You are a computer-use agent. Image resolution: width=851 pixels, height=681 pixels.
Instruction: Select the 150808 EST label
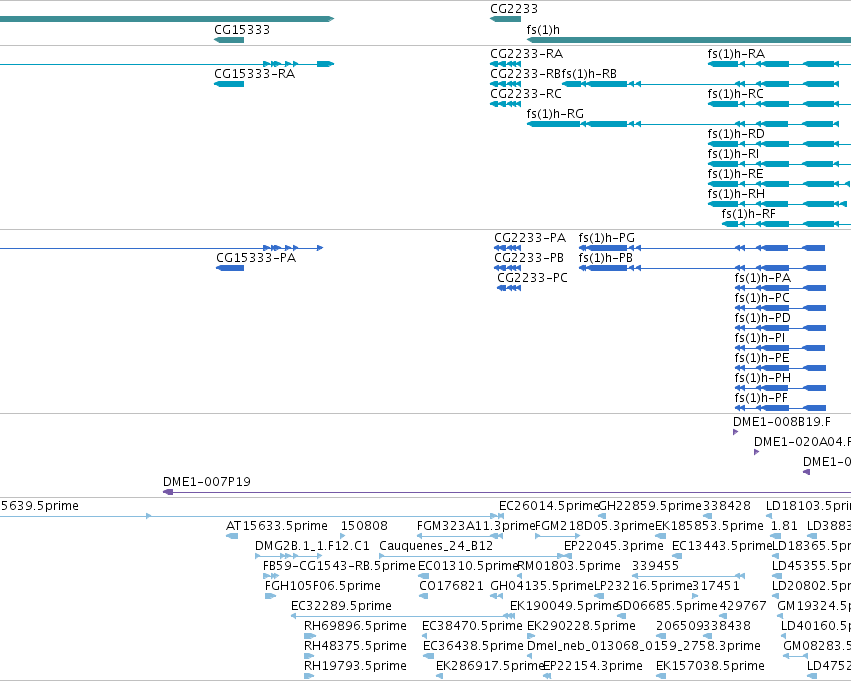[x=364, y=526]
